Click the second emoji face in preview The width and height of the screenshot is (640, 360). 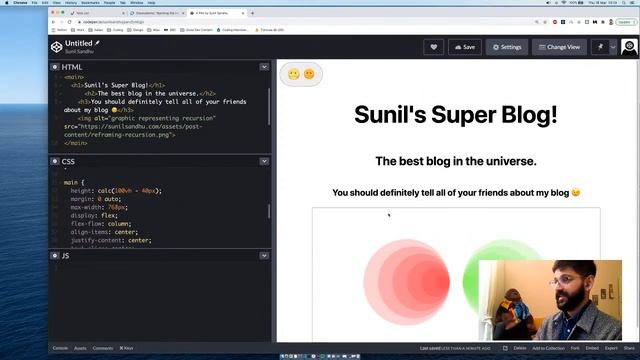(x=309, y=74)
